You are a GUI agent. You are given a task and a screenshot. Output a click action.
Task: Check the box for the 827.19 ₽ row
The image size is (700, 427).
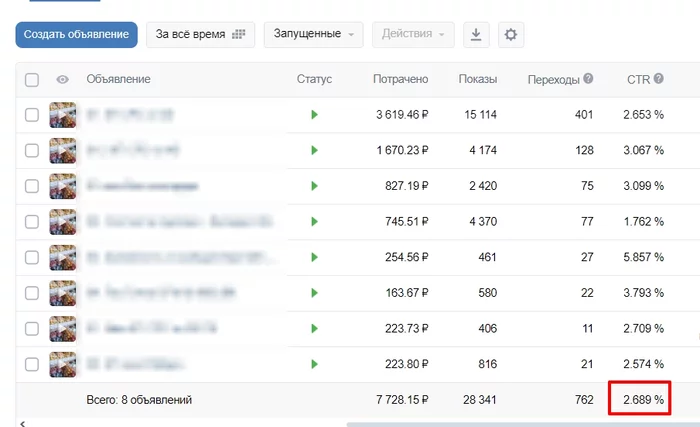[32, 186]
